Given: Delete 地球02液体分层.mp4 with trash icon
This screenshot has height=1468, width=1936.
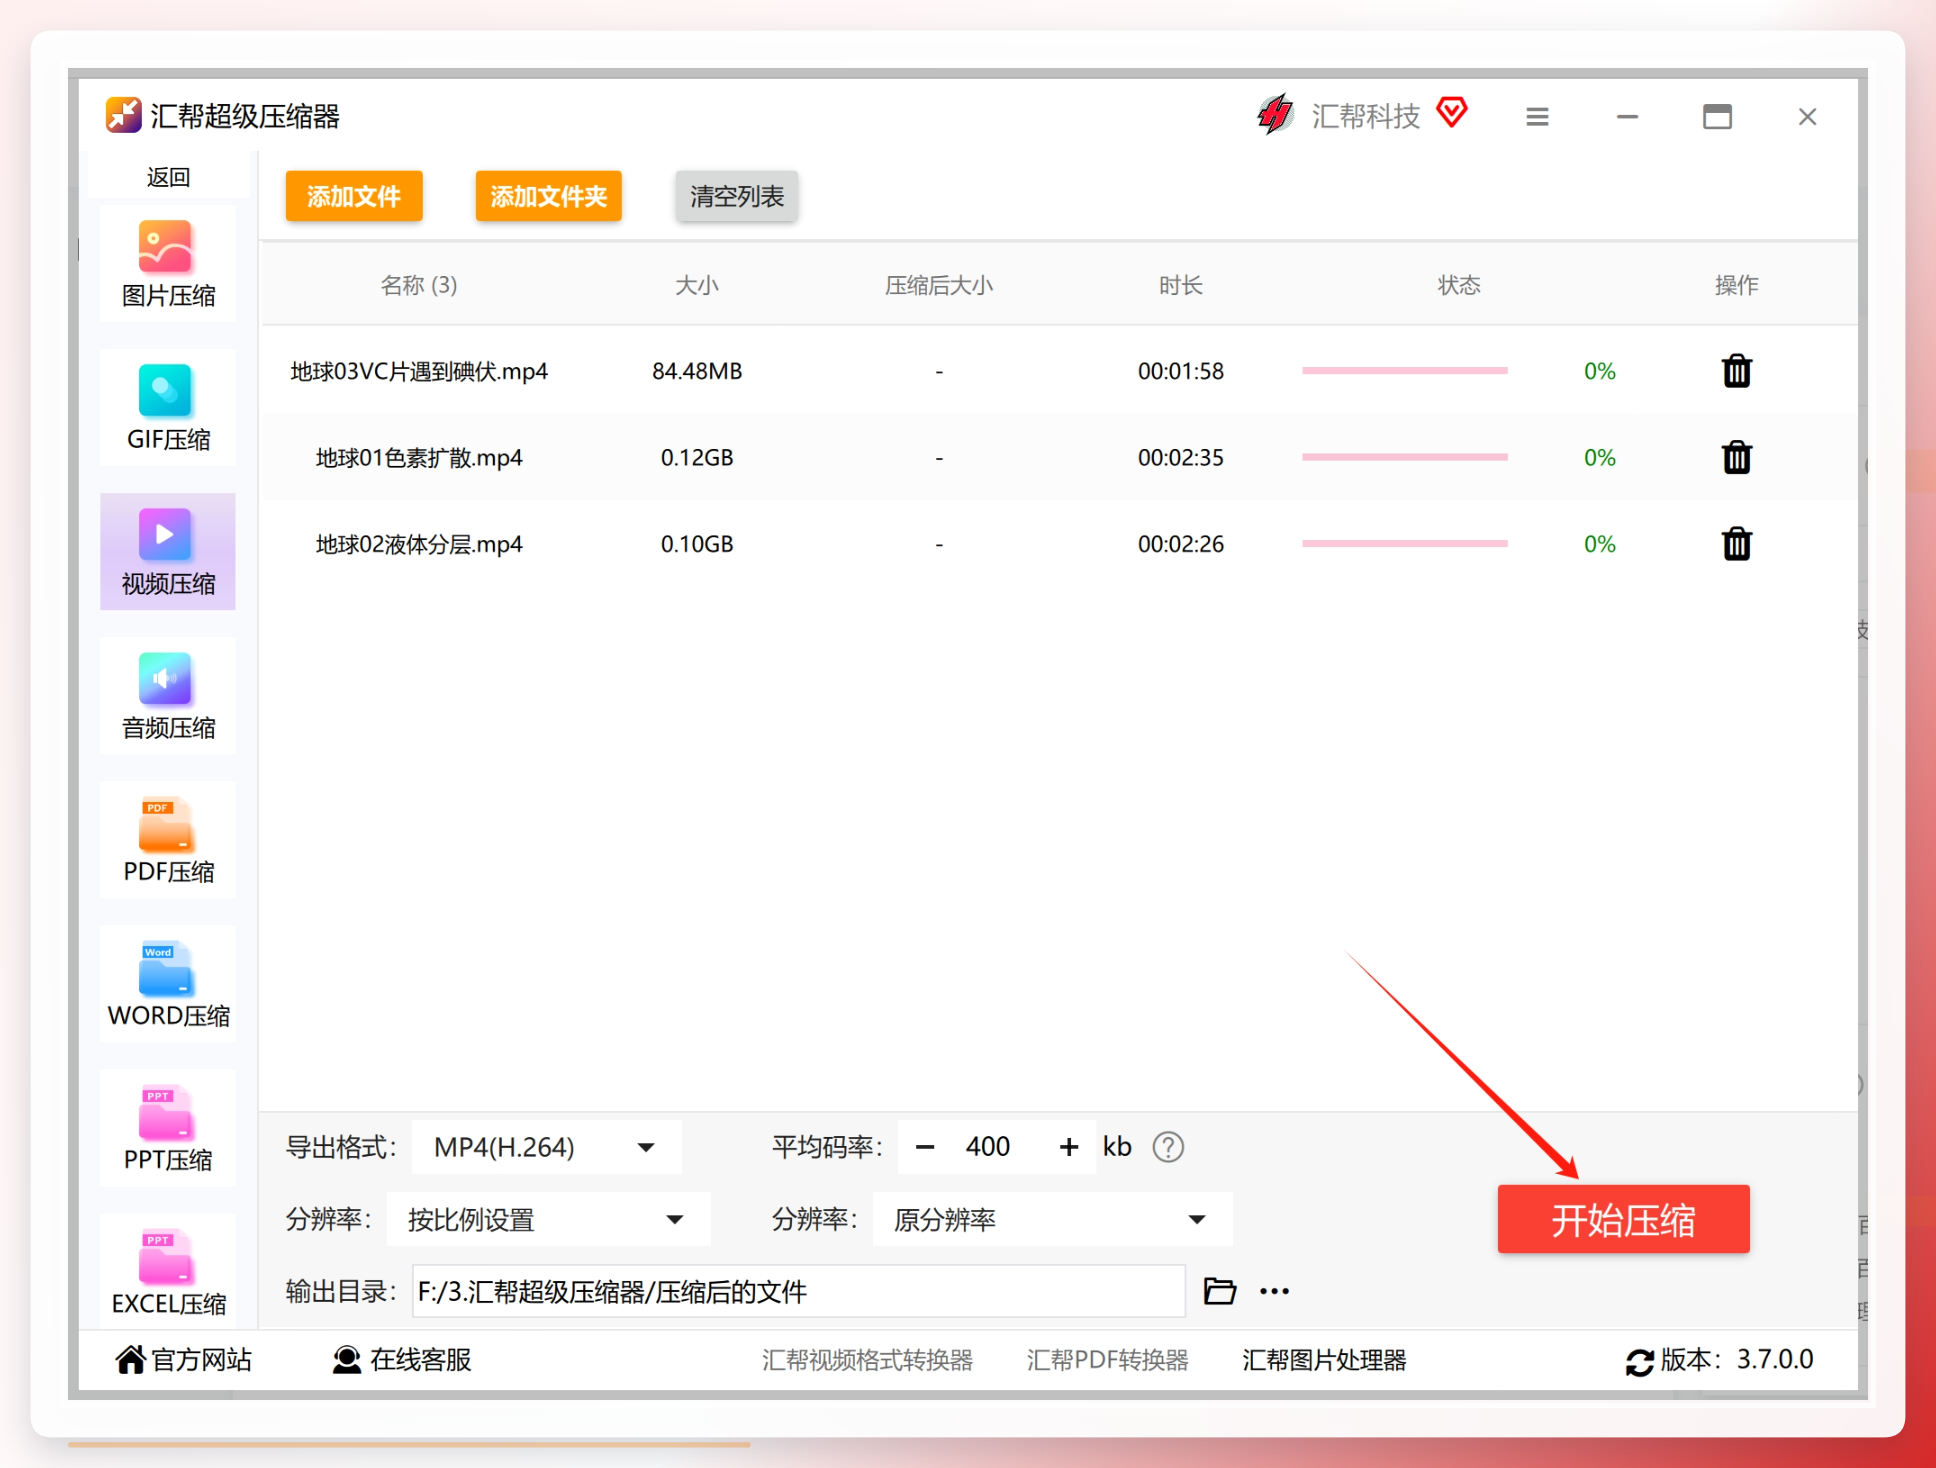Looking at the screenshot, I should tap(1737, 544).
